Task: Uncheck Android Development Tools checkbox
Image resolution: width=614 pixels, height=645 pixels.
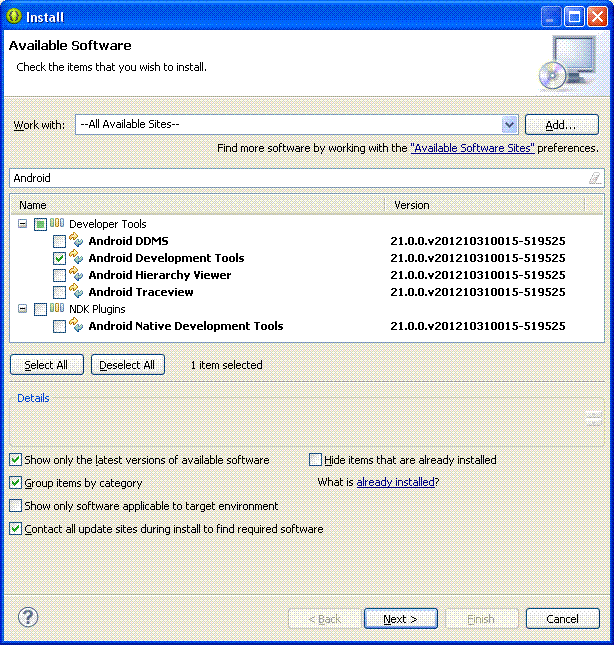Action: point(59,258)
